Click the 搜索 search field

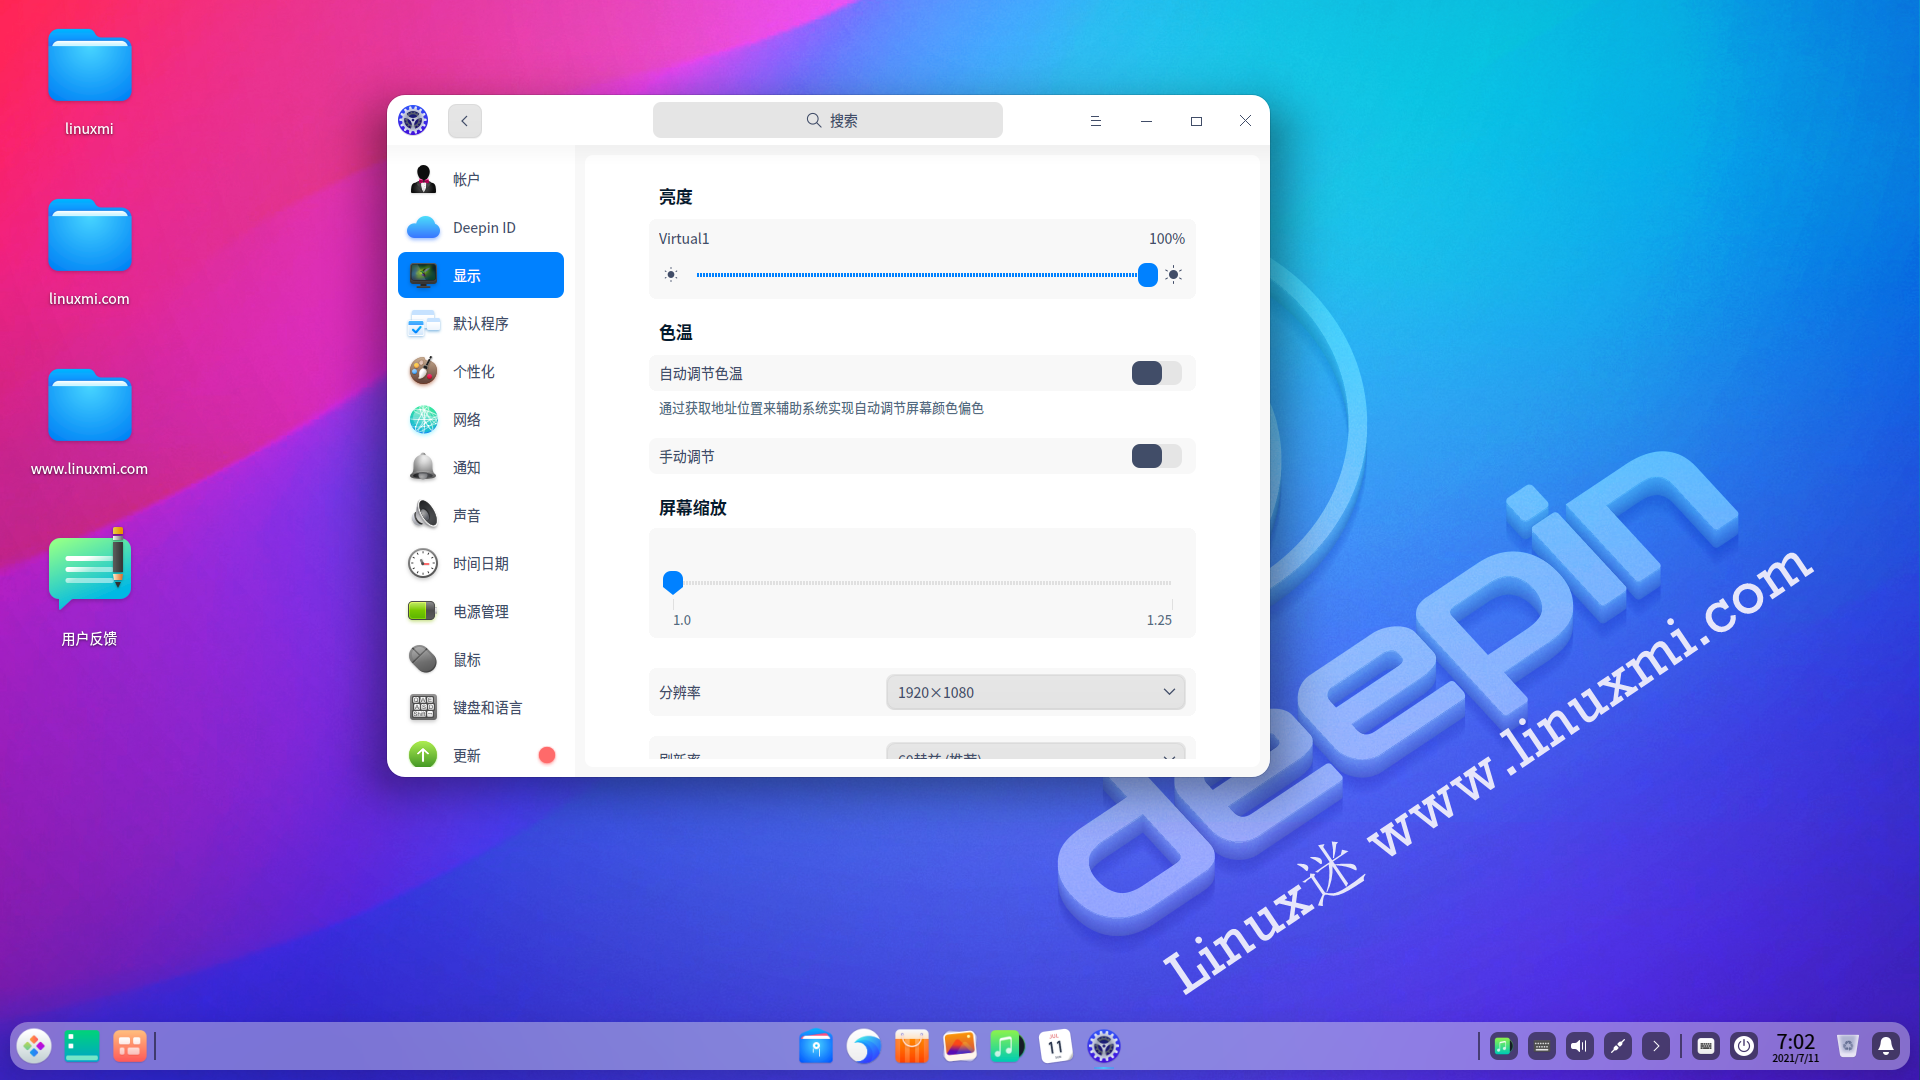pos(828,120)
